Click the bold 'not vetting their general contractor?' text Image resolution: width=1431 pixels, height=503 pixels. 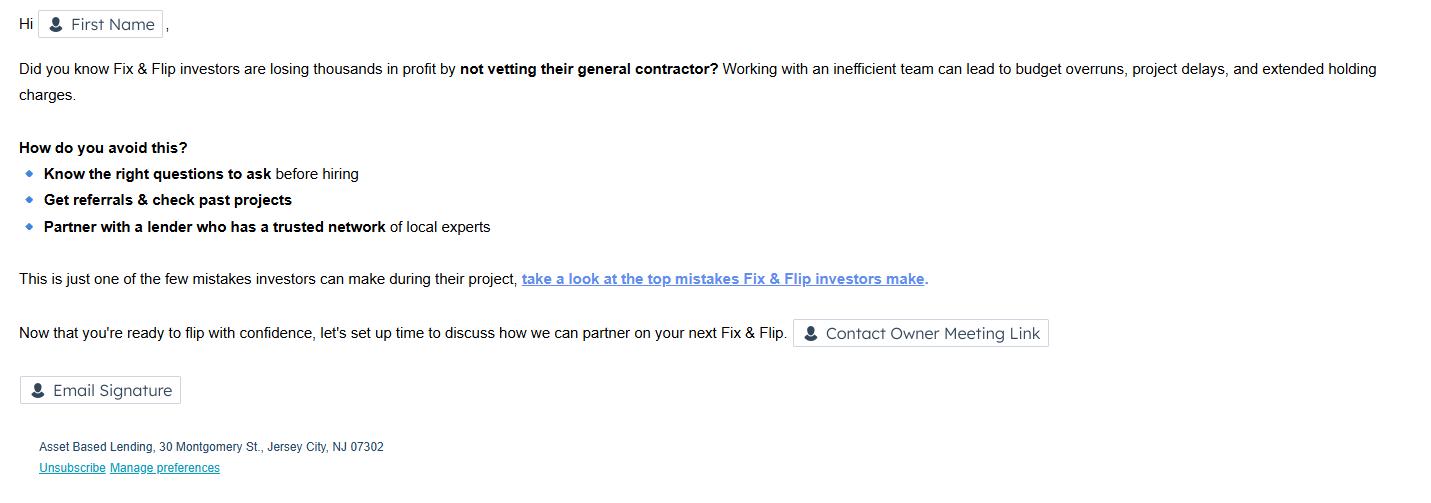pyautogui.click(x=588, y=69)
